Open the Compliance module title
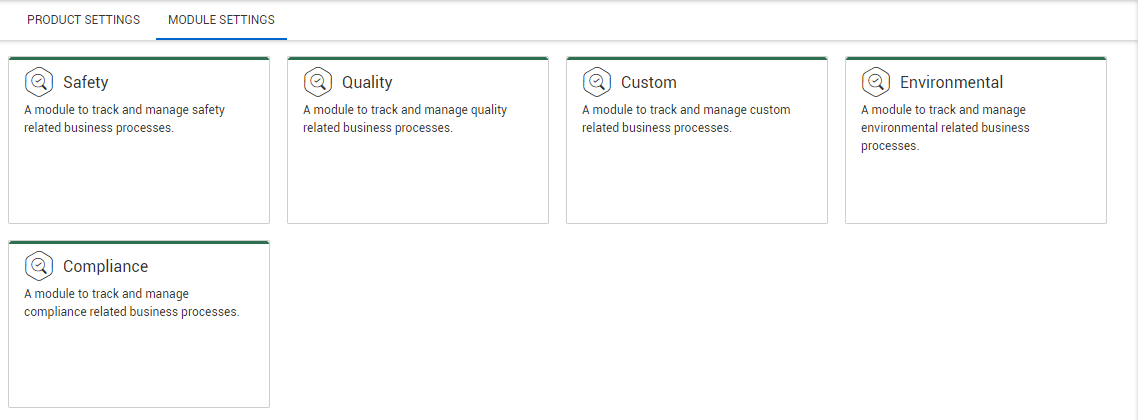The width and height of the screenshot is (1138, 420). point(105,267)
